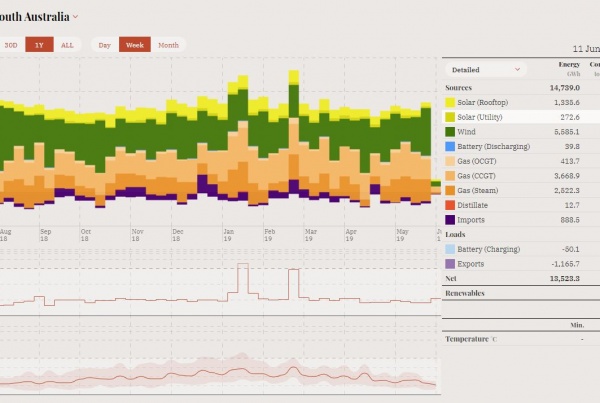Set interval to Day
Image resolution: width=600 pixels, height=403 pixels.
pyautogui.click(x=104, y=45)
